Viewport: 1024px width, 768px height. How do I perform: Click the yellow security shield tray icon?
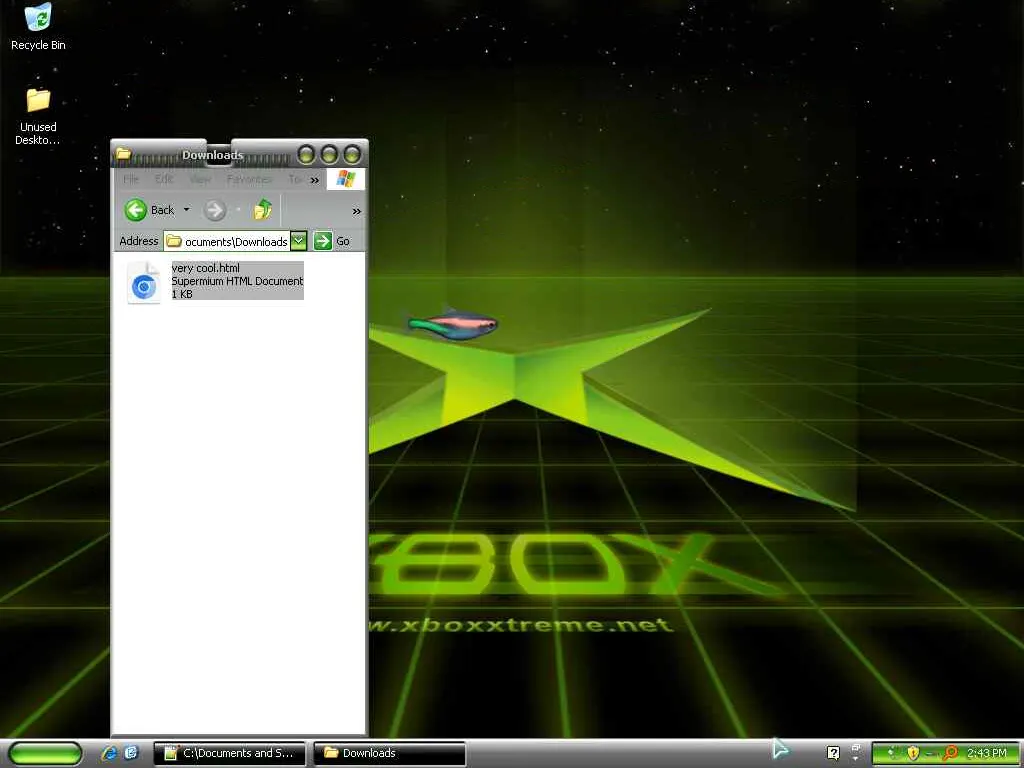point(913,753)
